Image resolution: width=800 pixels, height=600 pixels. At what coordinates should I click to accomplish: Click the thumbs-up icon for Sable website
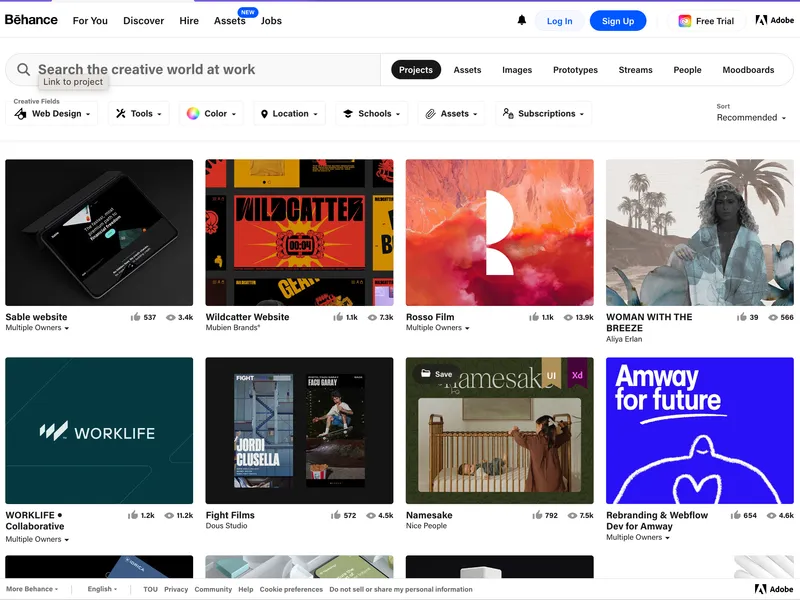coord(135,317)
